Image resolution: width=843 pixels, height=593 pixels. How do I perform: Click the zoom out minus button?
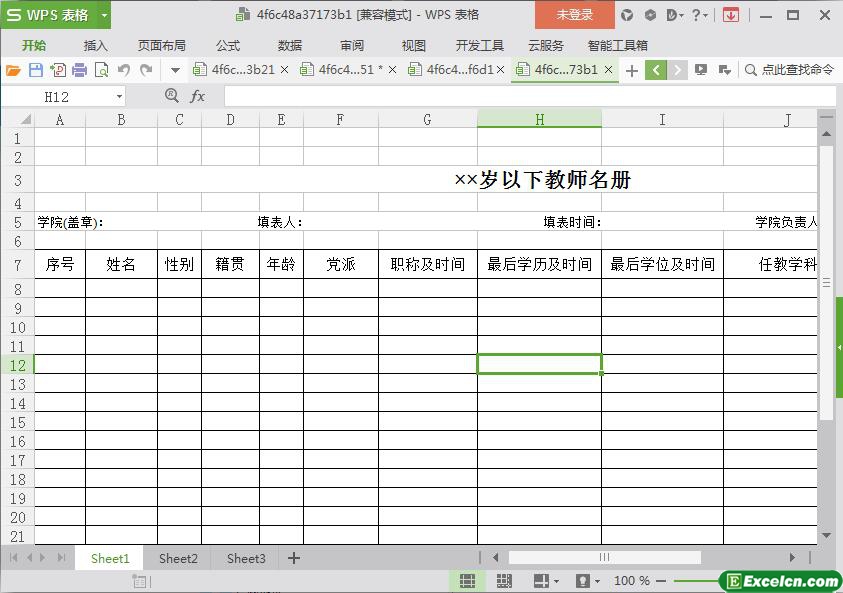(x=661, y=581)
